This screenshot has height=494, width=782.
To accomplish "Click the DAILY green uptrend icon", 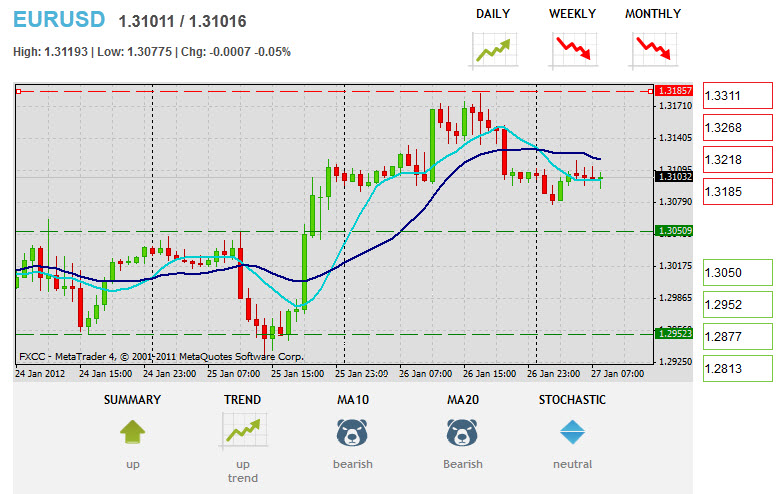I will pyautogui.click(x=494, y=50).
